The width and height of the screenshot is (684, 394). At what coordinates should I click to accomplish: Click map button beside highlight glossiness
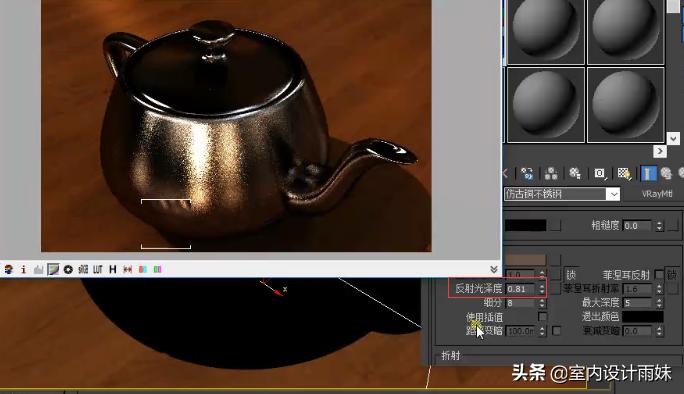pos(555,274)
